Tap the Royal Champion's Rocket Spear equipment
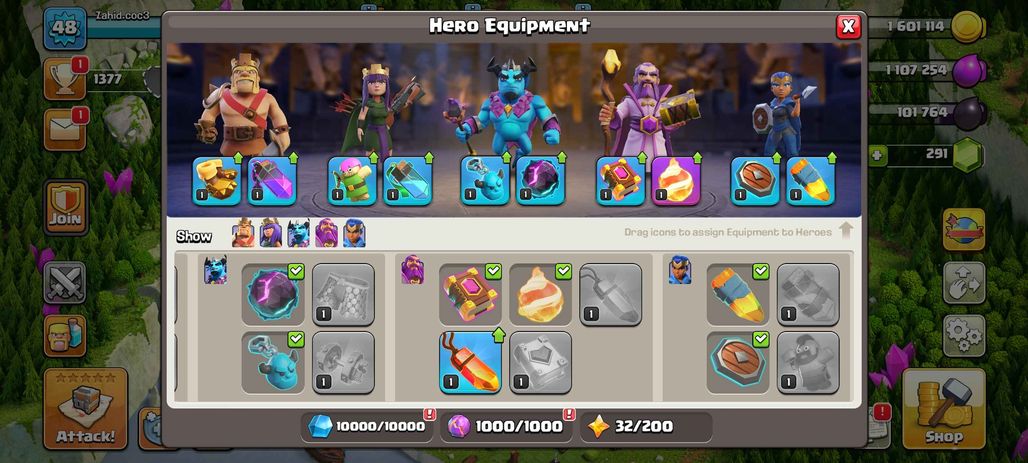This screenshot has width=1028, height=463. 738,294
